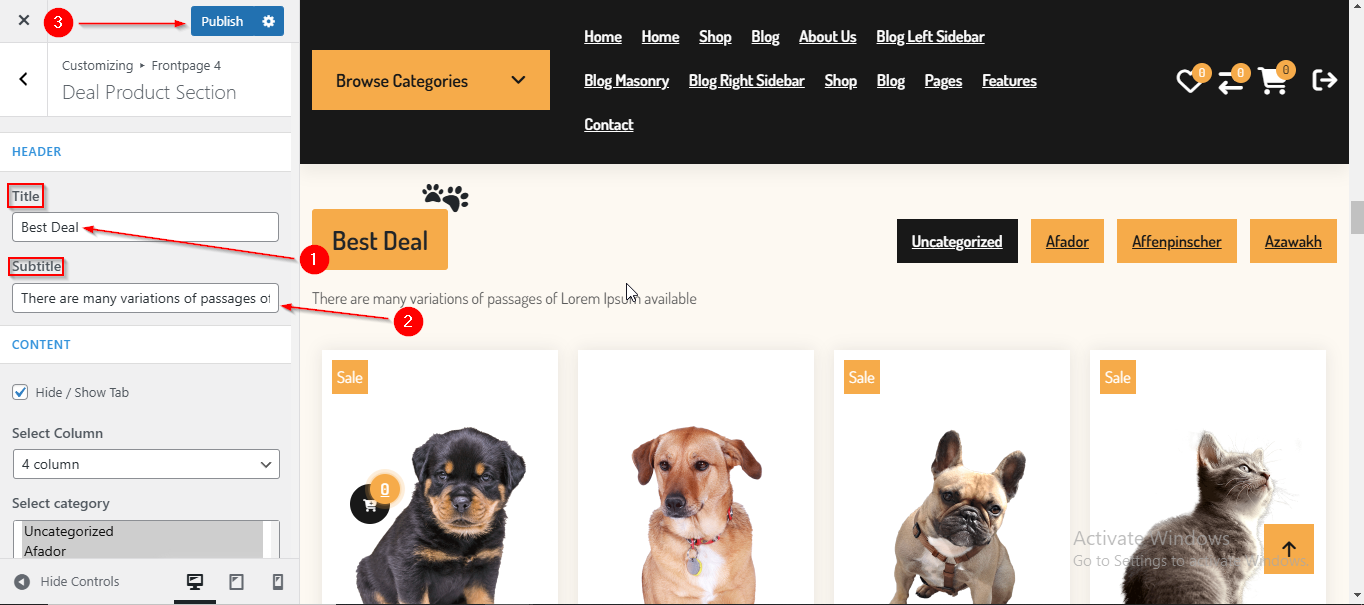Open the compare arrows icon
The width and height of the screenshot is (1364, 605).
coord(1231,81)
